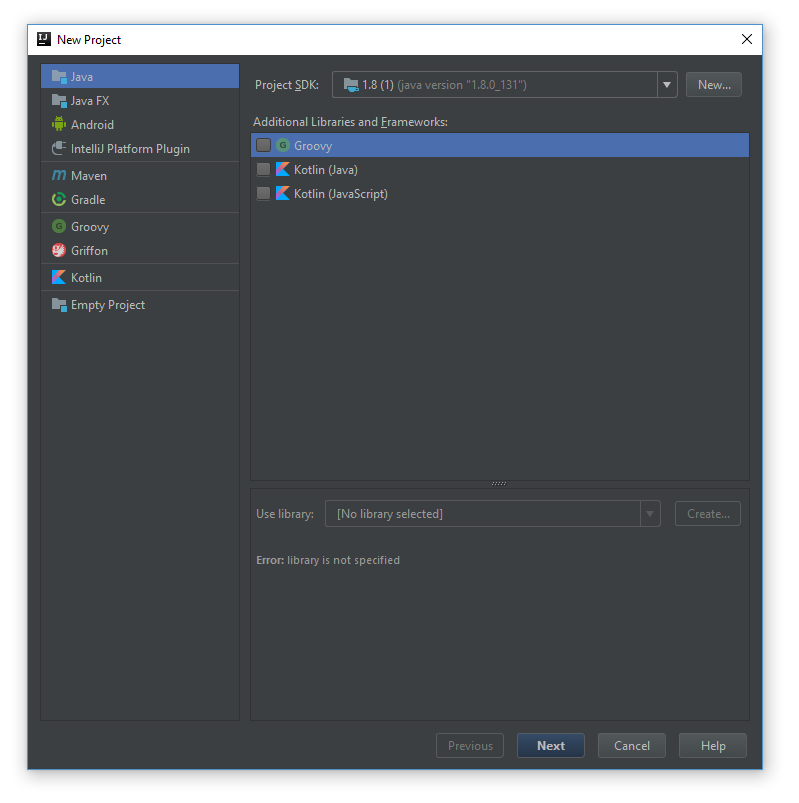Open the No library selected combo box
799x803 pixels.
[x=493, y=514]
